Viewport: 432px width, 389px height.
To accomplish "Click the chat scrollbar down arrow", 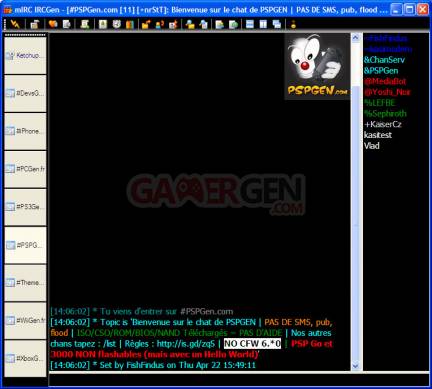I will [x=355, y=366].
